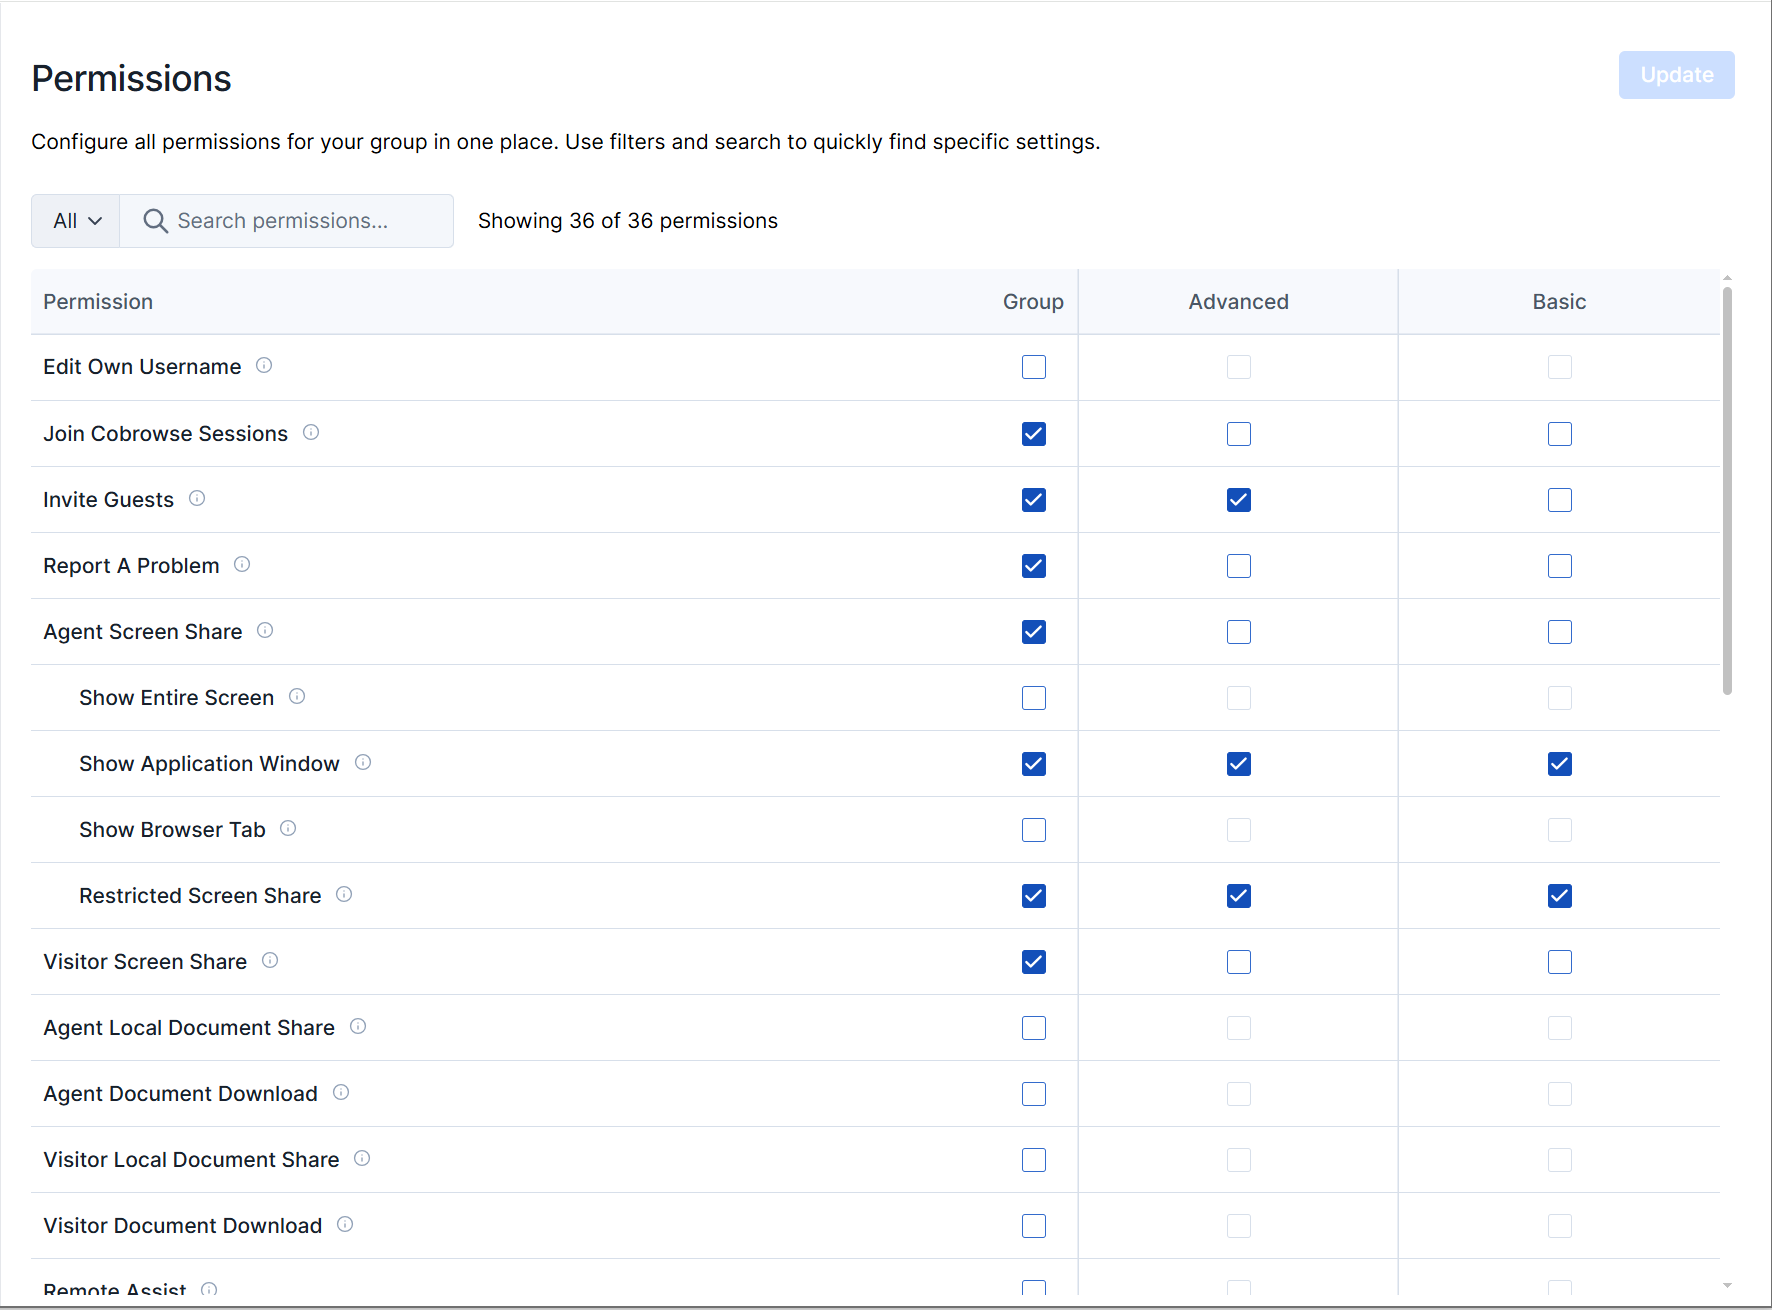Click the Showing 36 of 36 permissions text
This screenshot has height=1310, width=1772.
627,220
